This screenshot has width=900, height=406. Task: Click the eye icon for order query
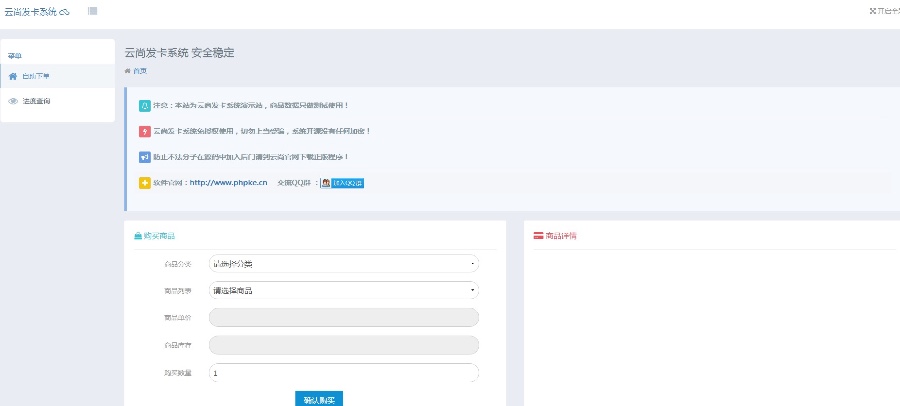(13, 101)
